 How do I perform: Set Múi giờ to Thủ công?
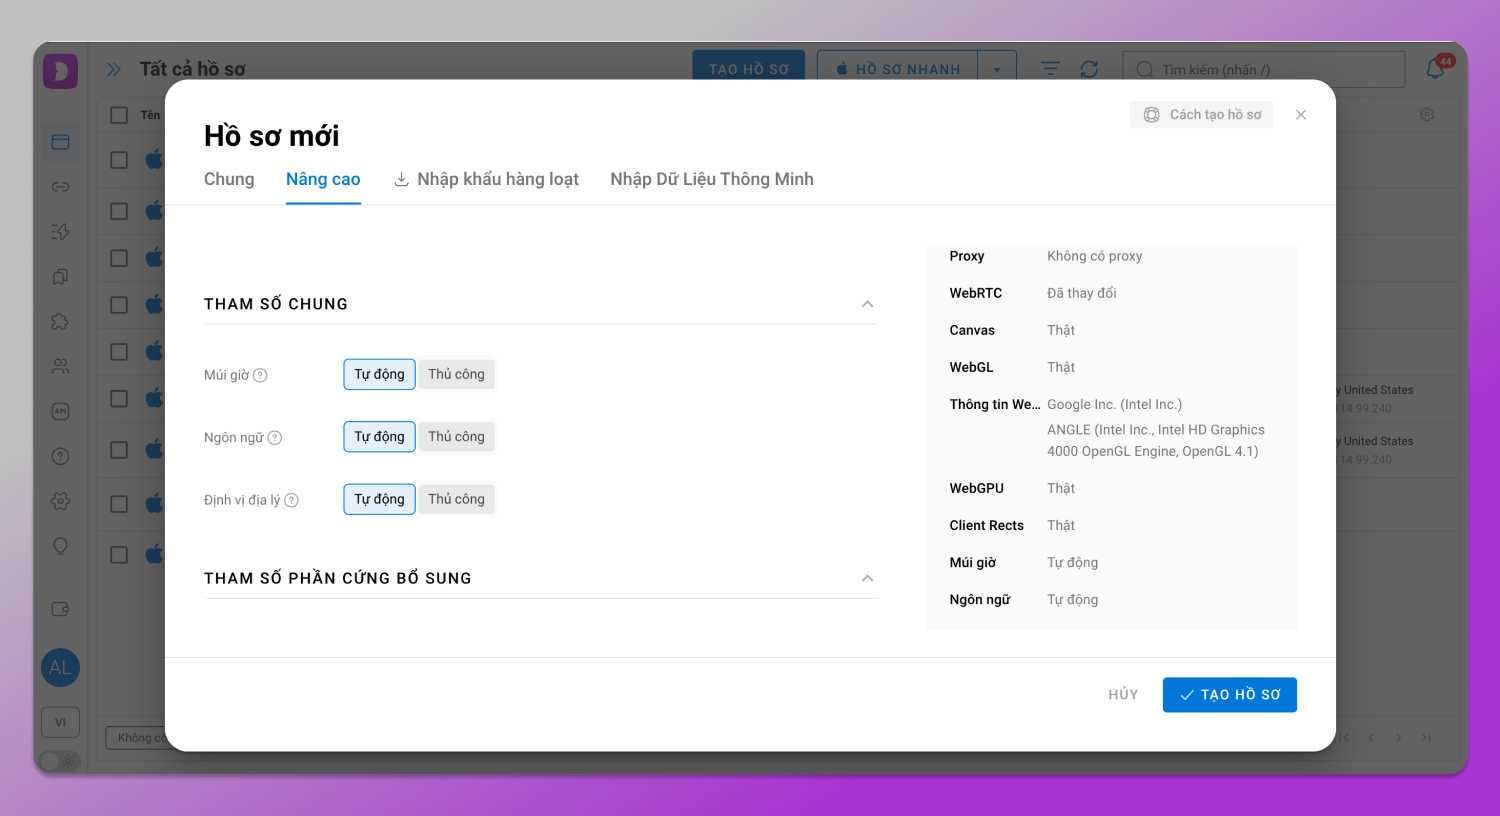[456, 374]
